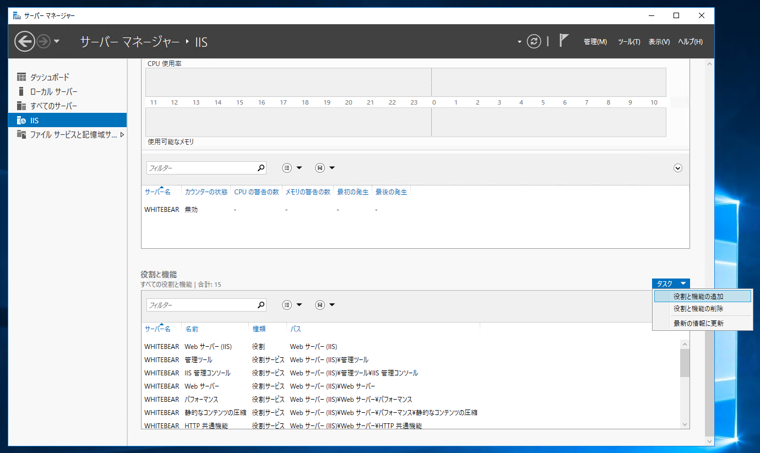Click the すべてのサーバー icon
760x453 pixels.
(21, 106)
